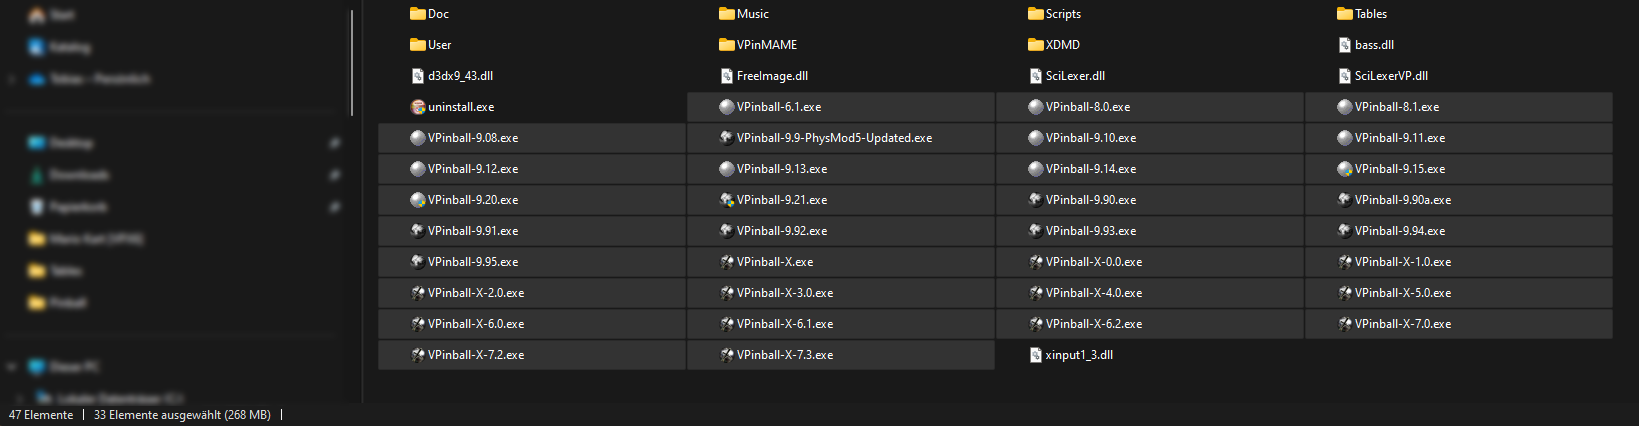Viewport: 1639px width, 426px height.
Task: Click the uninstall.exe installer icon
Action: [x=418, y=107]
